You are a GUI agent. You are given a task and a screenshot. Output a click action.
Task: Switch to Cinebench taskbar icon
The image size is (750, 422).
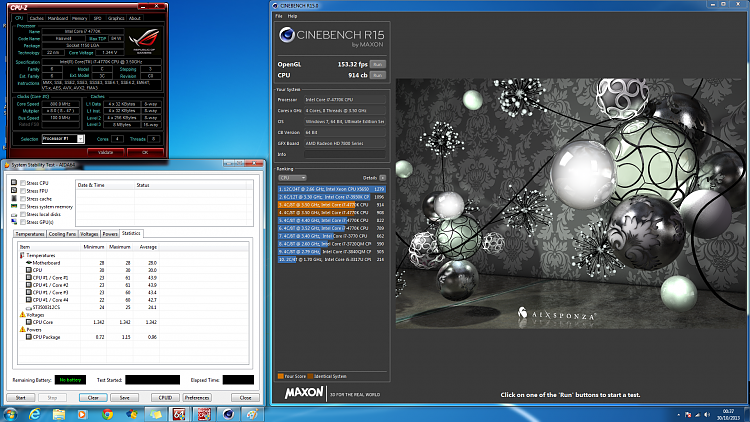pyautogui.click(x=228, y=414)
